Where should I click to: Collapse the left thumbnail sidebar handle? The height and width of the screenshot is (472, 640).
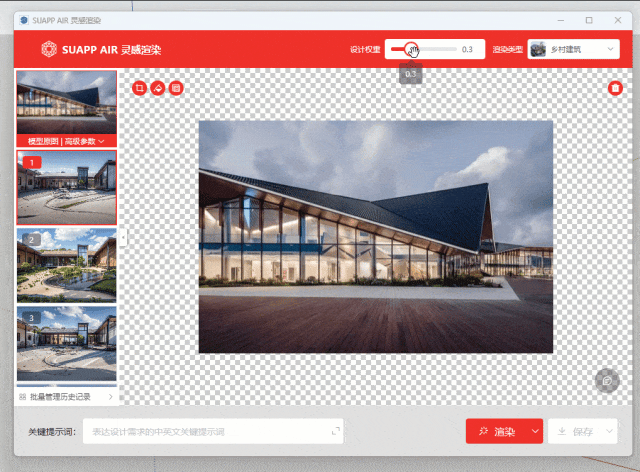click(123, 237)
